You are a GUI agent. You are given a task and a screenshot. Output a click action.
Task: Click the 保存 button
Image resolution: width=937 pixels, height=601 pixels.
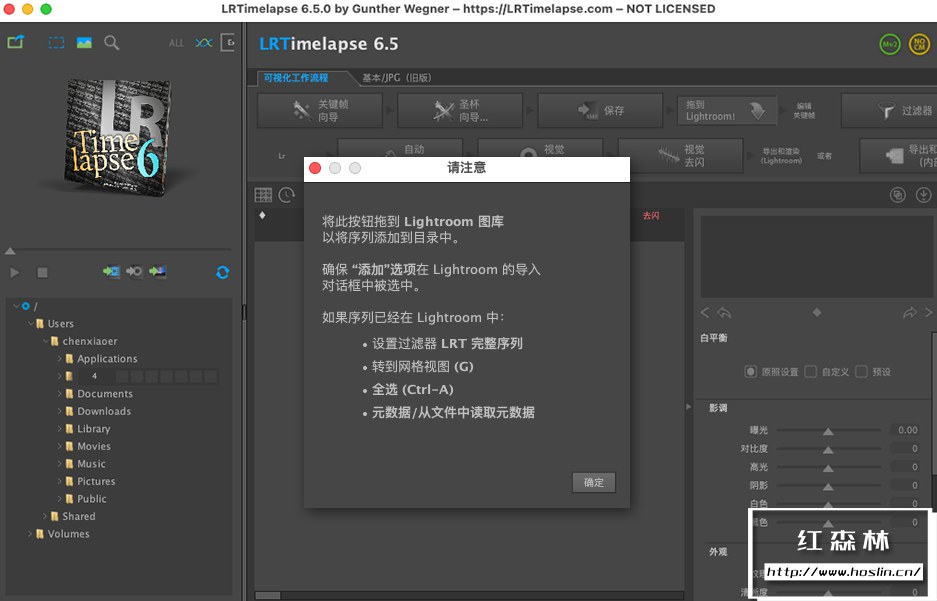point(601,111)
